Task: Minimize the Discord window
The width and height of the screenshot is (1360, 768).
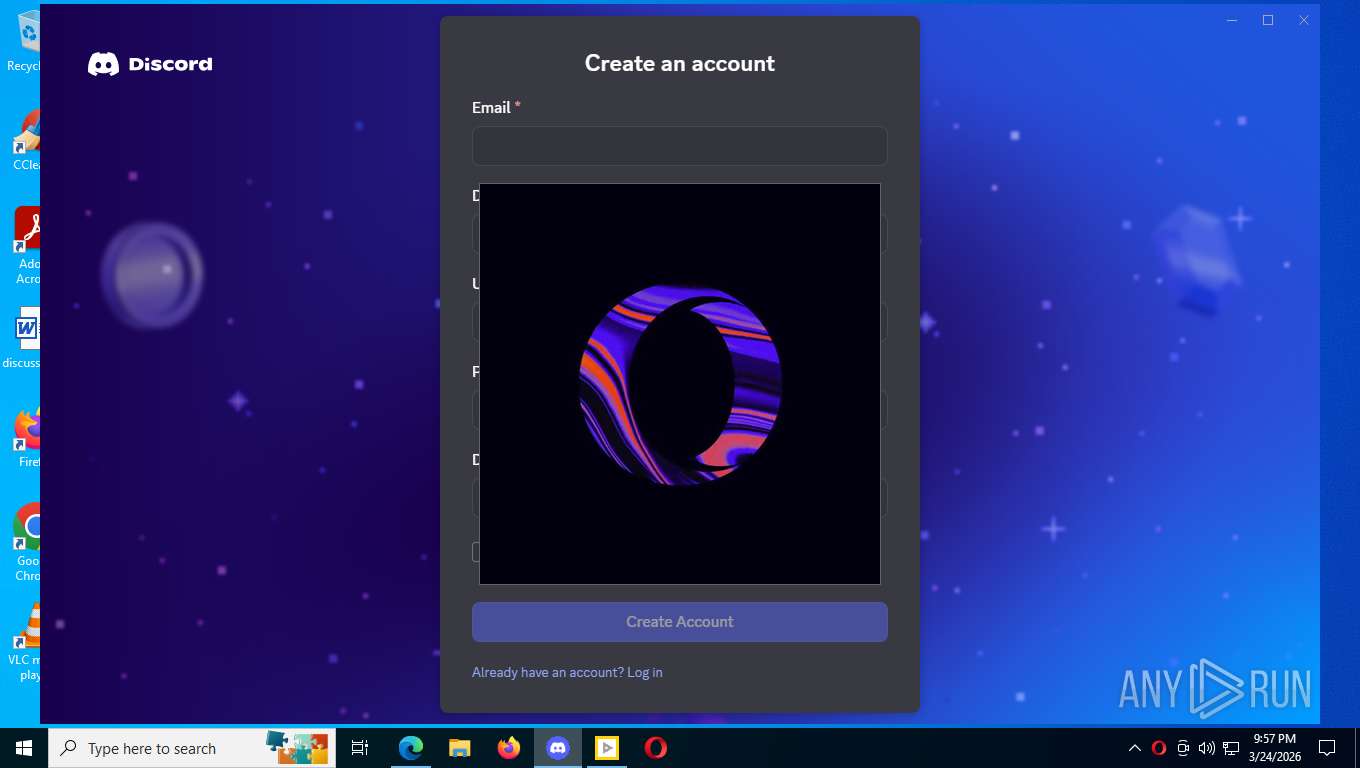Action: tap(1232, 20)
